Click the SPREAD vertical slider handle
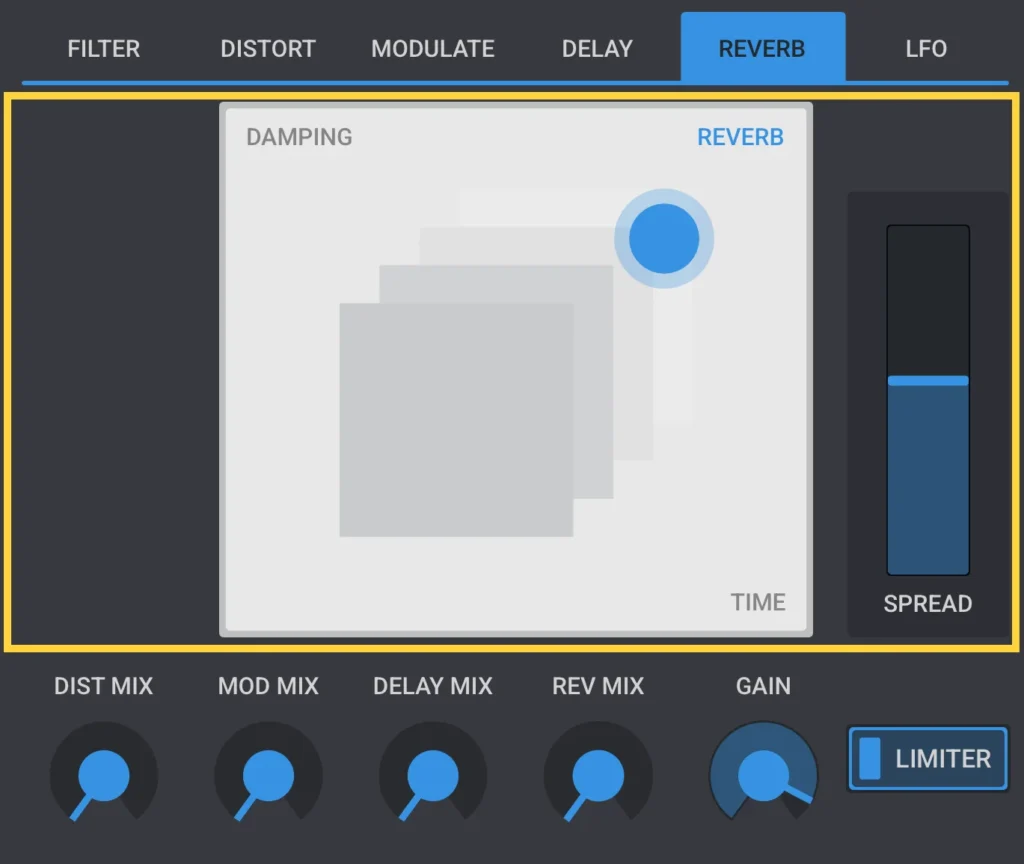1024x864 pixels. click(x=927, y=381)
